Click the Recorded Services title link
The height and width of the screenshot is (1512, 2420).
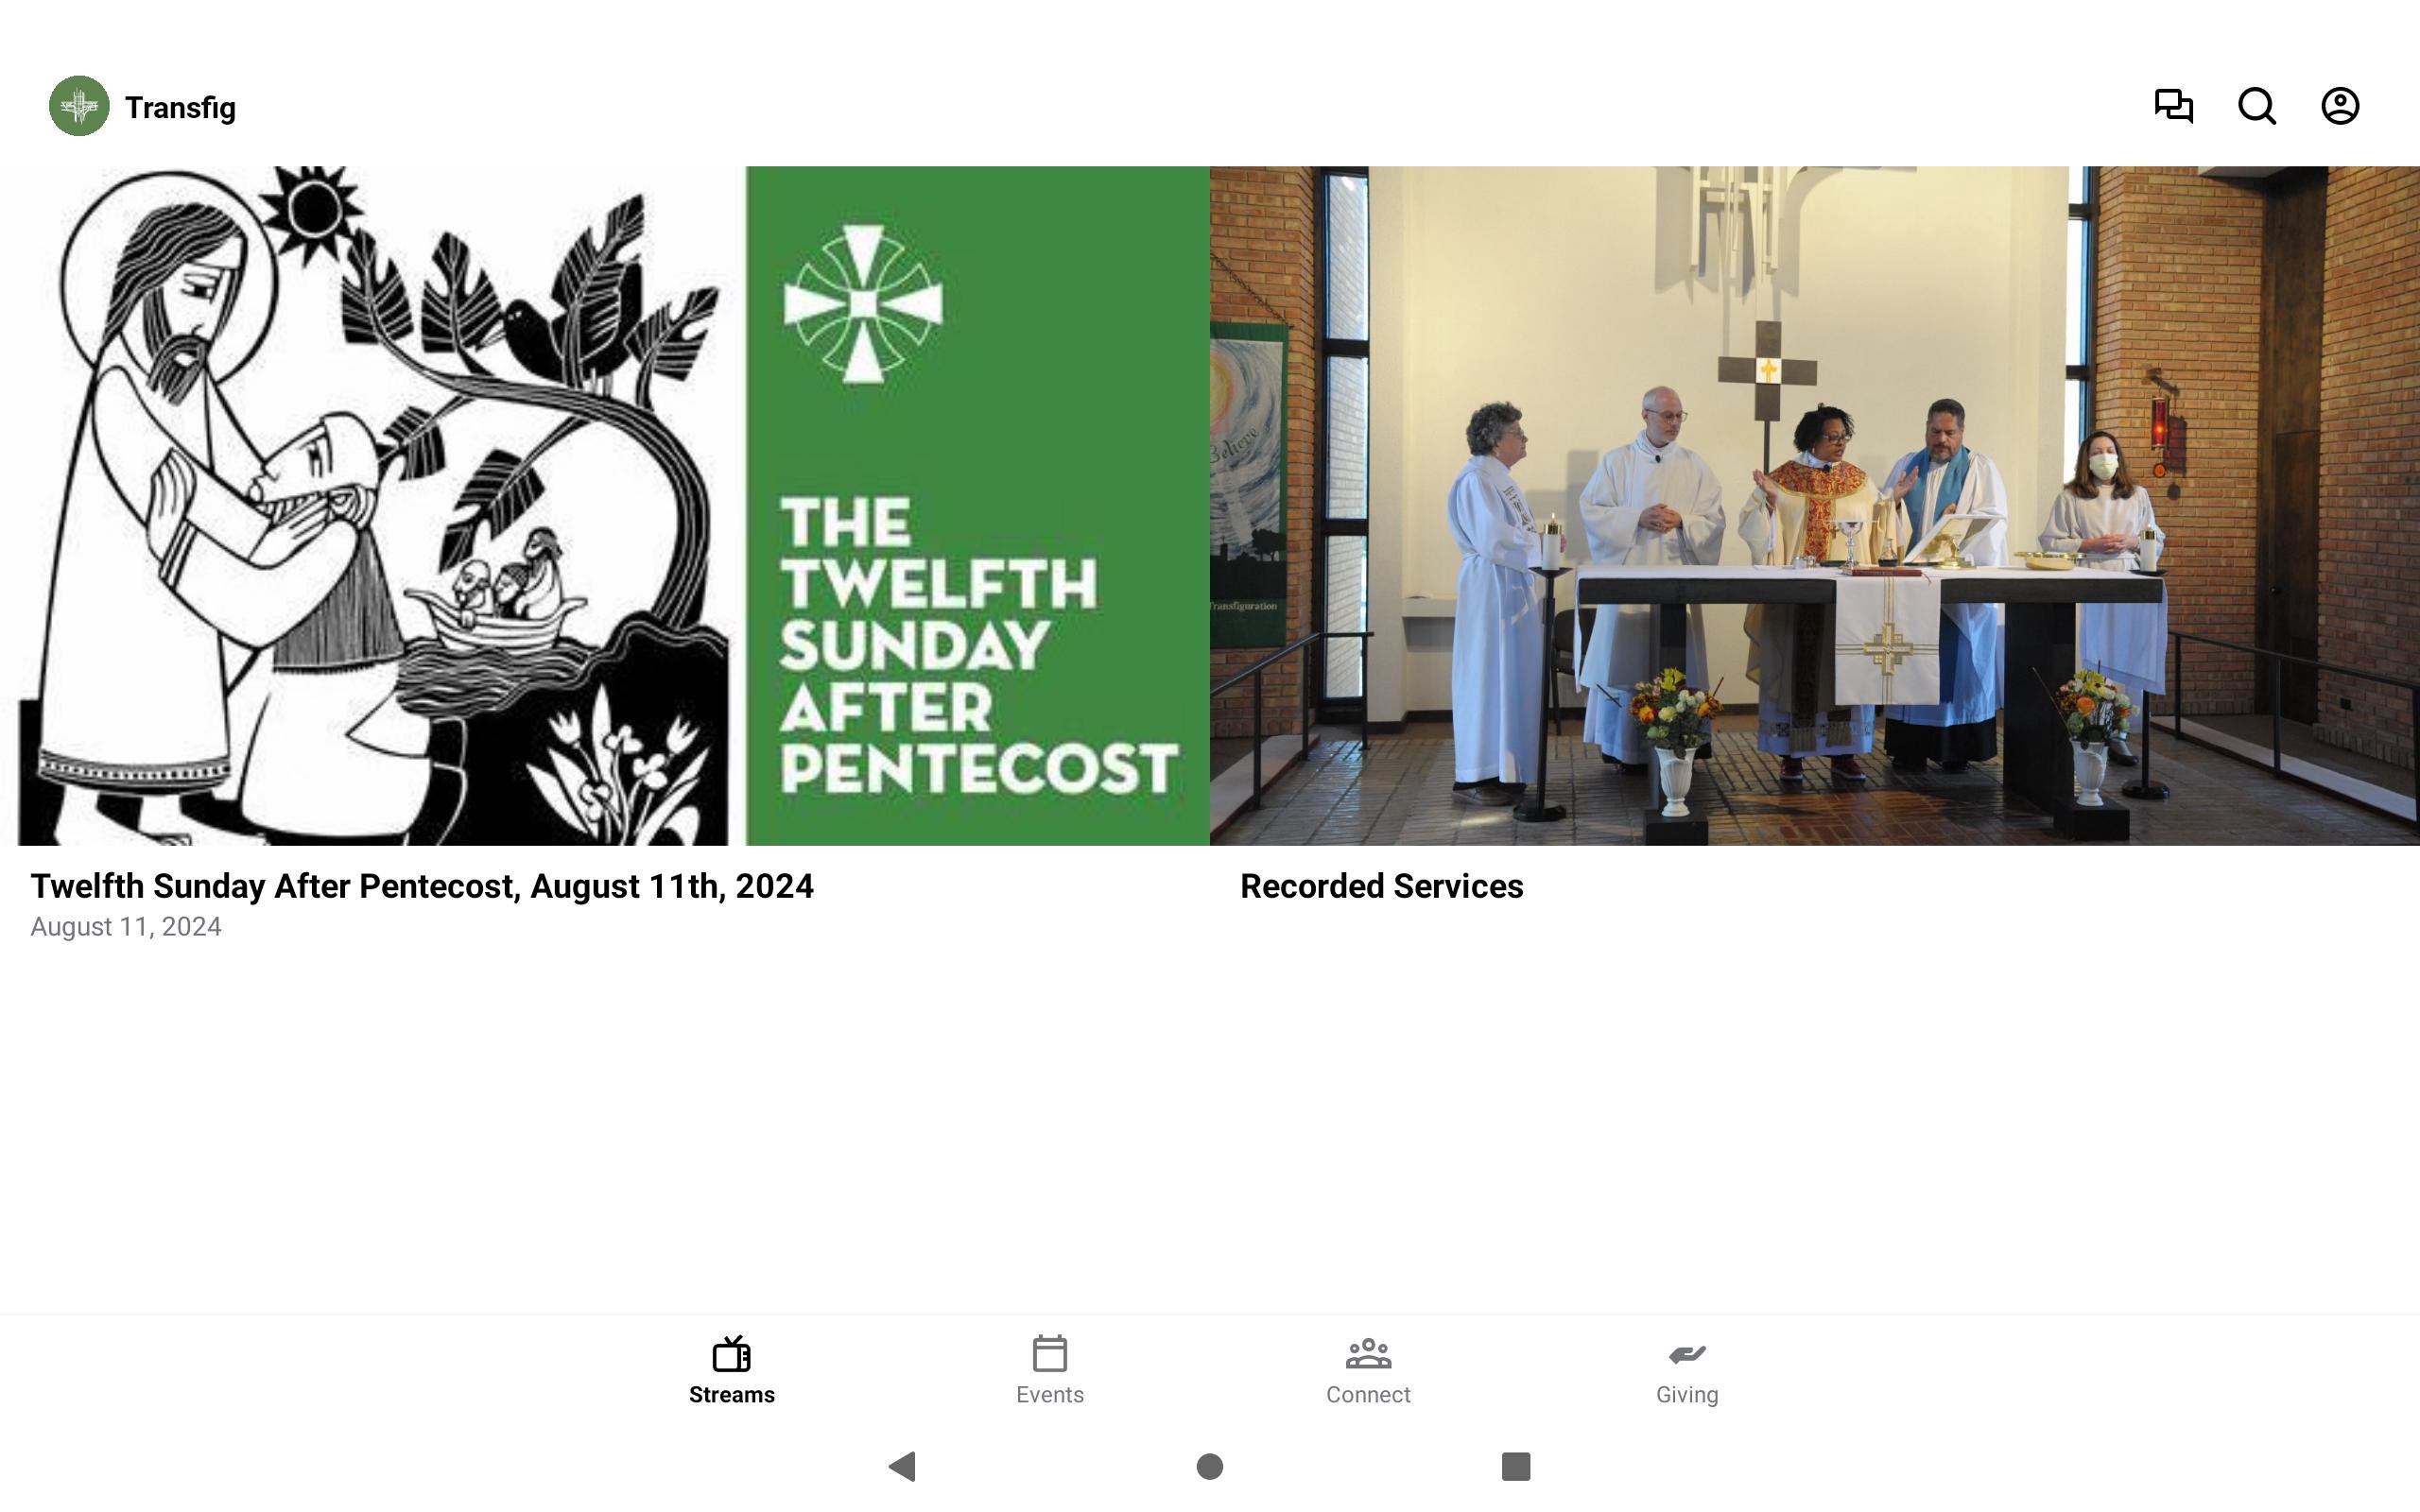pyautogui.click(x=1381, y=886)
